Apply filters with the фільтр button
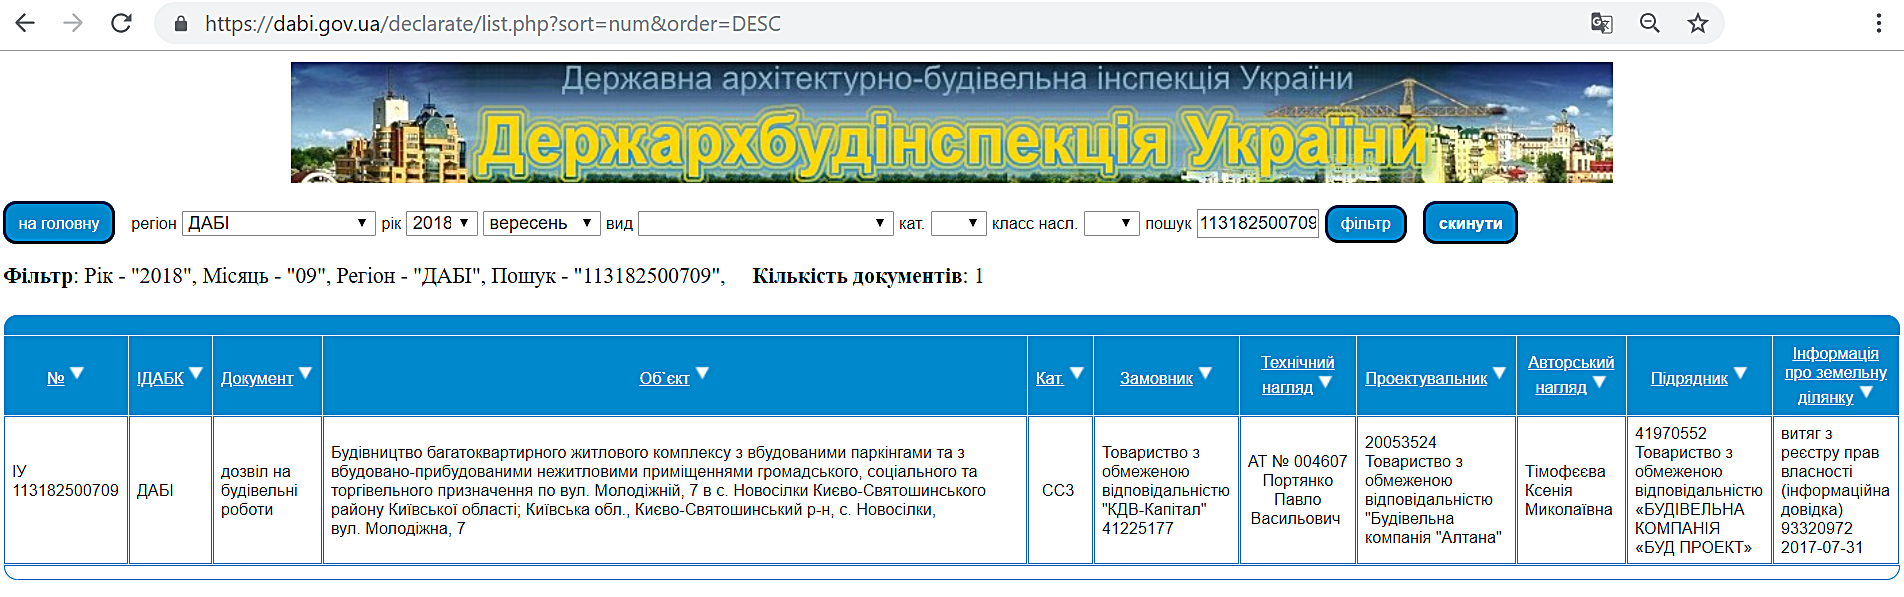The image size is (1904, 597). point(1366,223)
